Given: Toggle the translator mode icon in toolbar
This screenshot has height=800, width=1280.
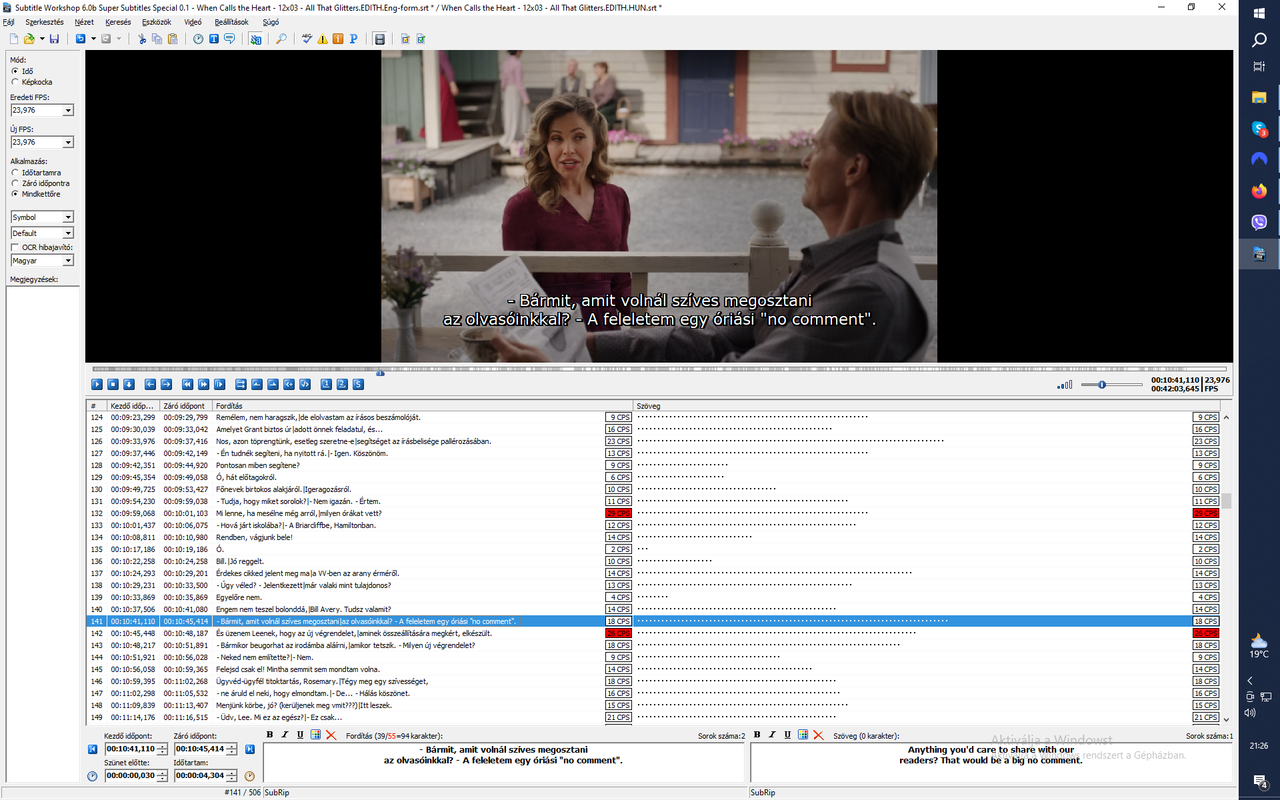Looking at the screenshot, I should click(255, 39).
